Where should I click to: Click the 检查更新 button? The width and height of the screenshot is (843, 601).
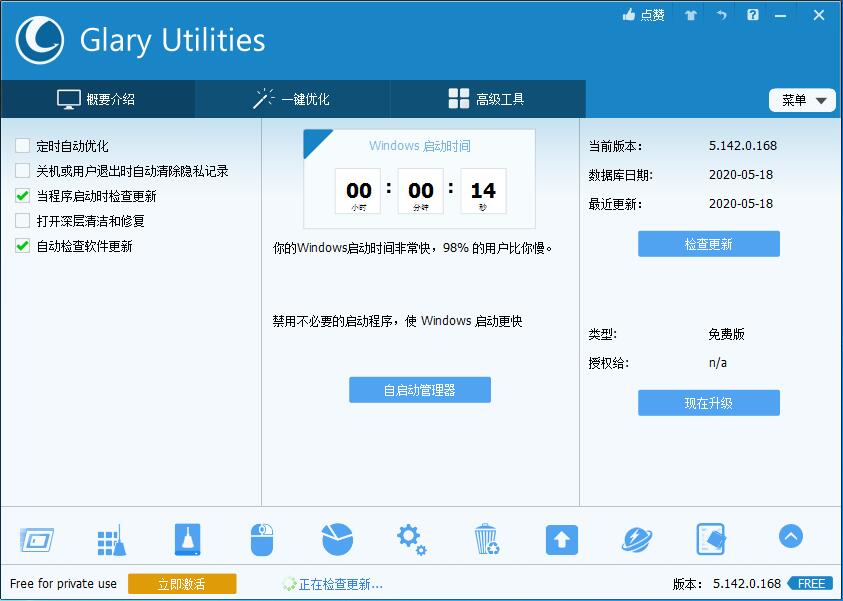click(708, 243)
